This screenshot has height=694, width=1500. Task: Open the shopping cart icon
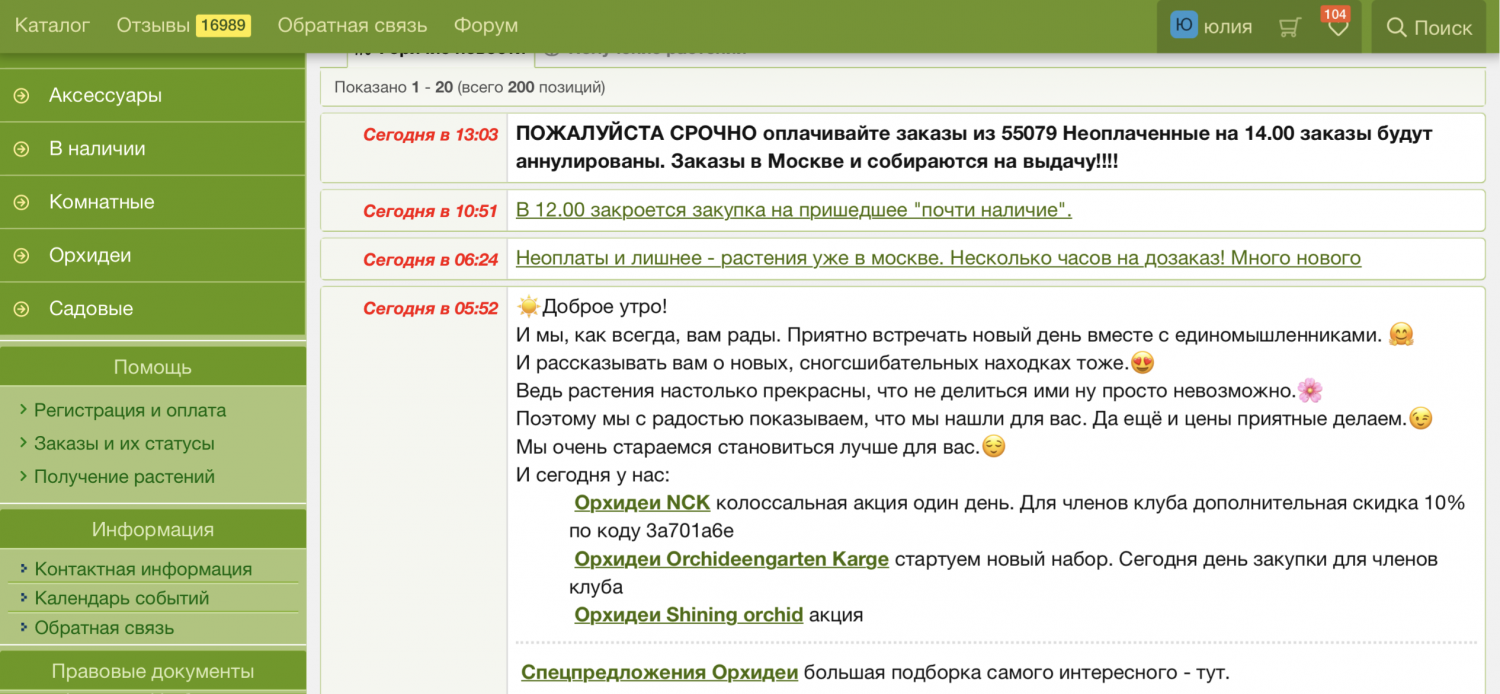click(1290, 27)
